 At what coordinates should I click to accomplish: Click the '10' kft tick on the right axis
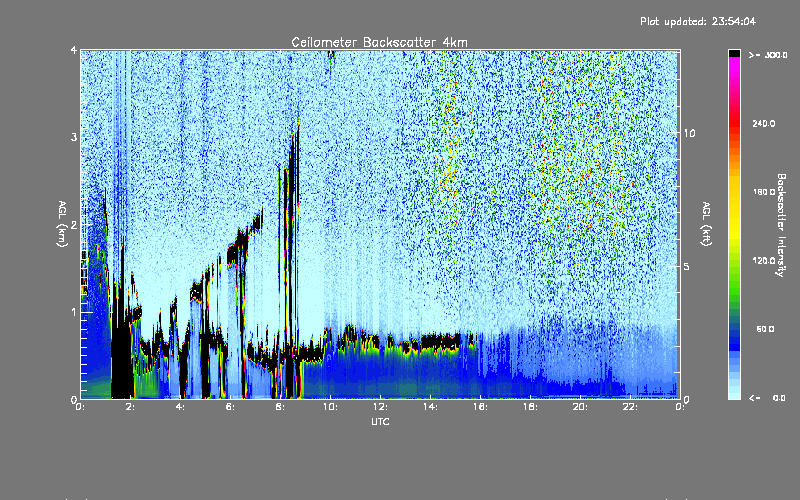689,133
